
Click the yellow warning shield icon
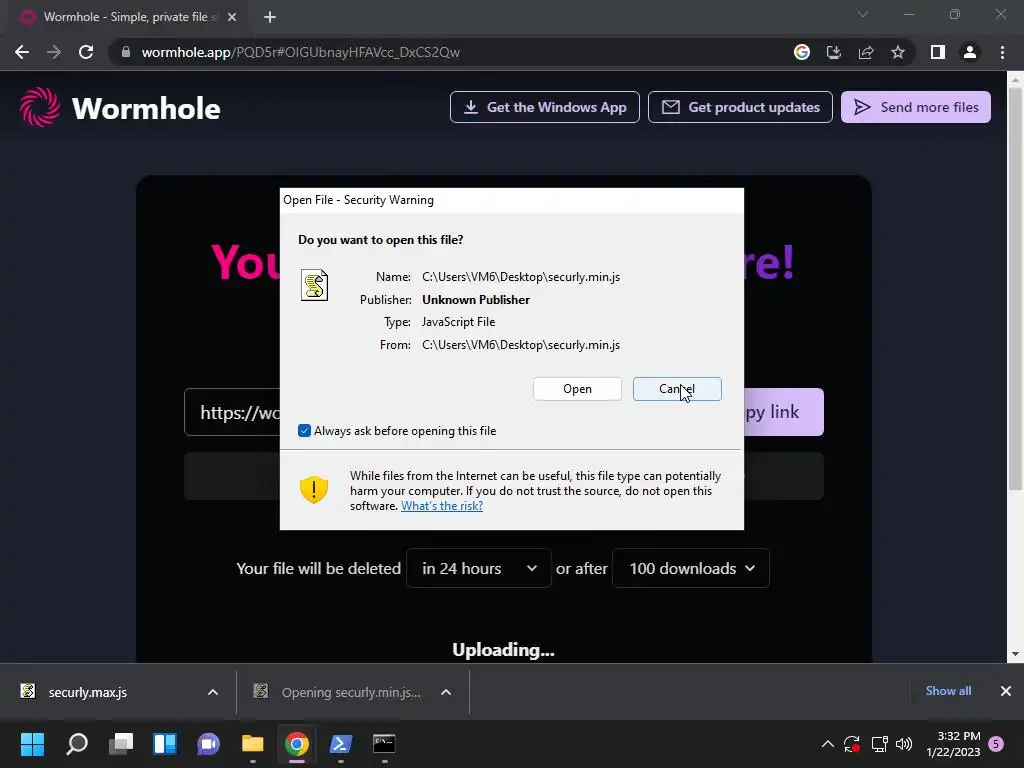(x=313, y=489)
